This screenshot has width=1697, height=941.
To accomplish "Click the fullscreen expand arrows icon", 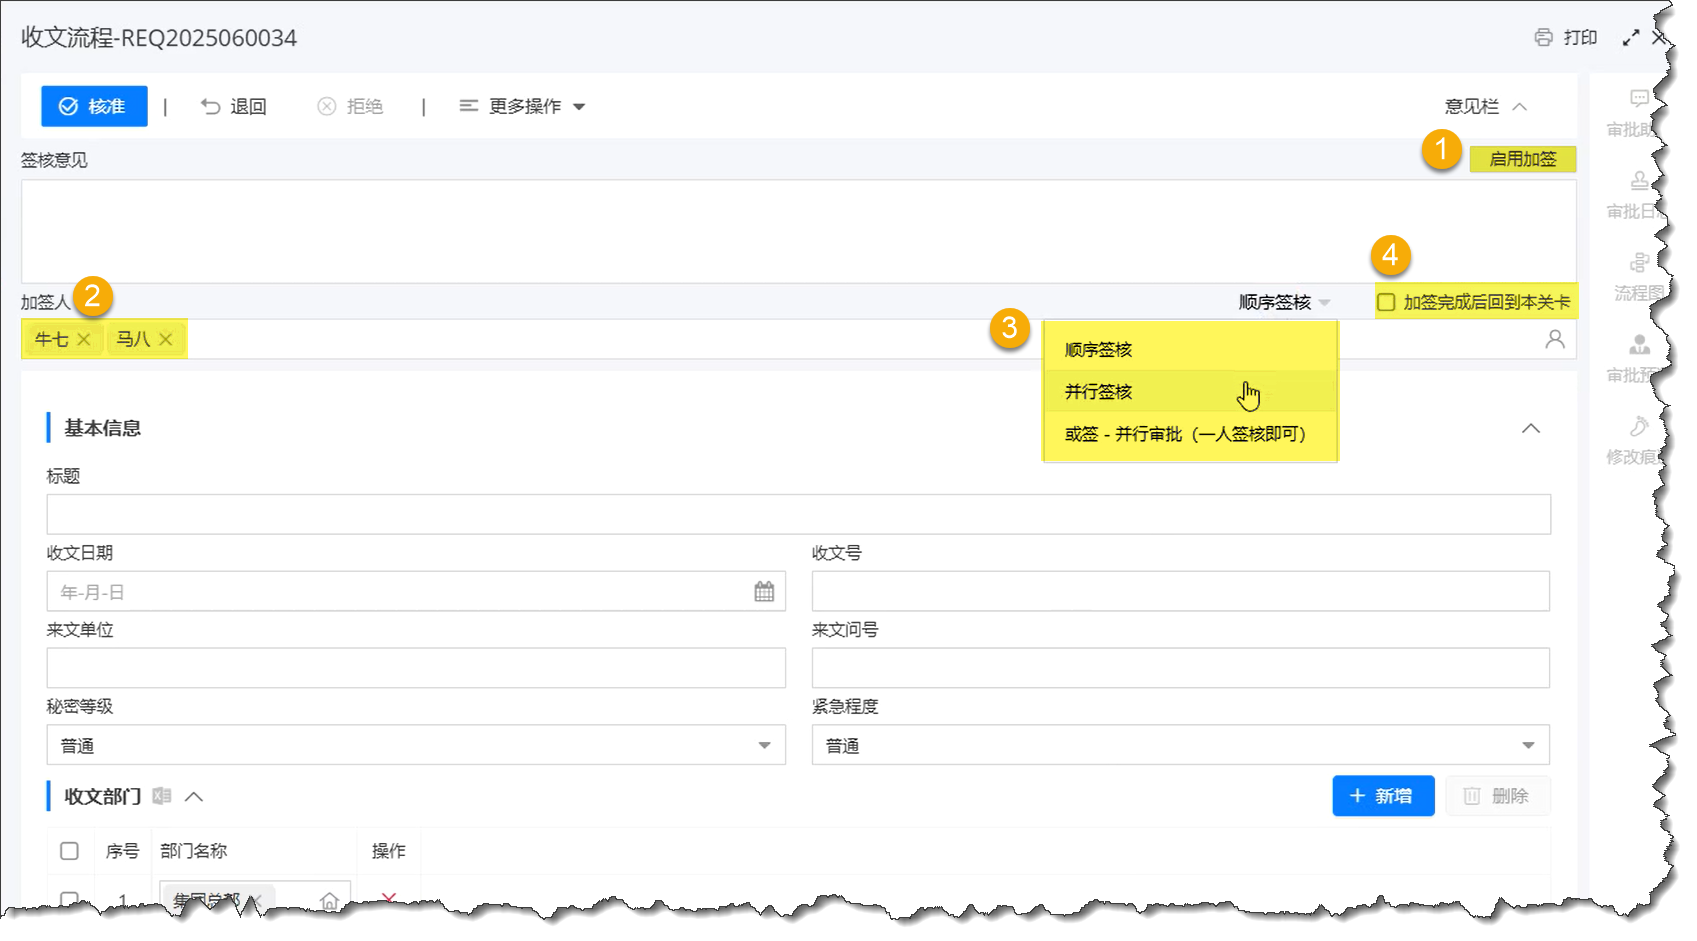I will [x=1630, y=38].
